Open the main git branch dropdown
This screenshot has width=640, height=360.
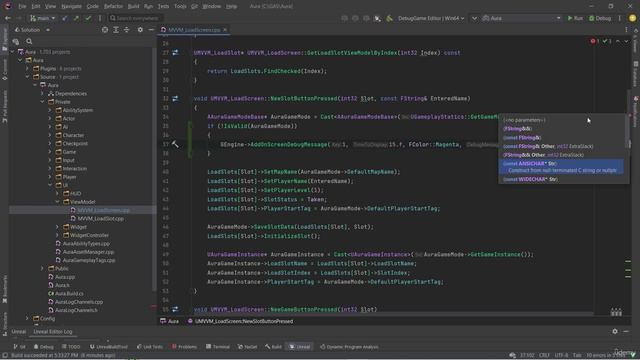pyautogui.click(x=42, y=18)
